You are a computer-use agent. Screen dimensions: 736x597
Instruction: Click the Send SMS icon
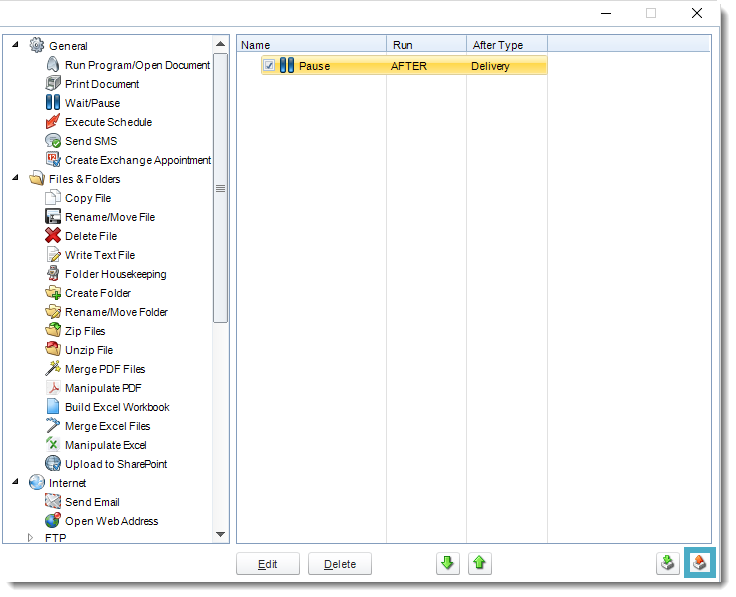[x=53, y=140]
